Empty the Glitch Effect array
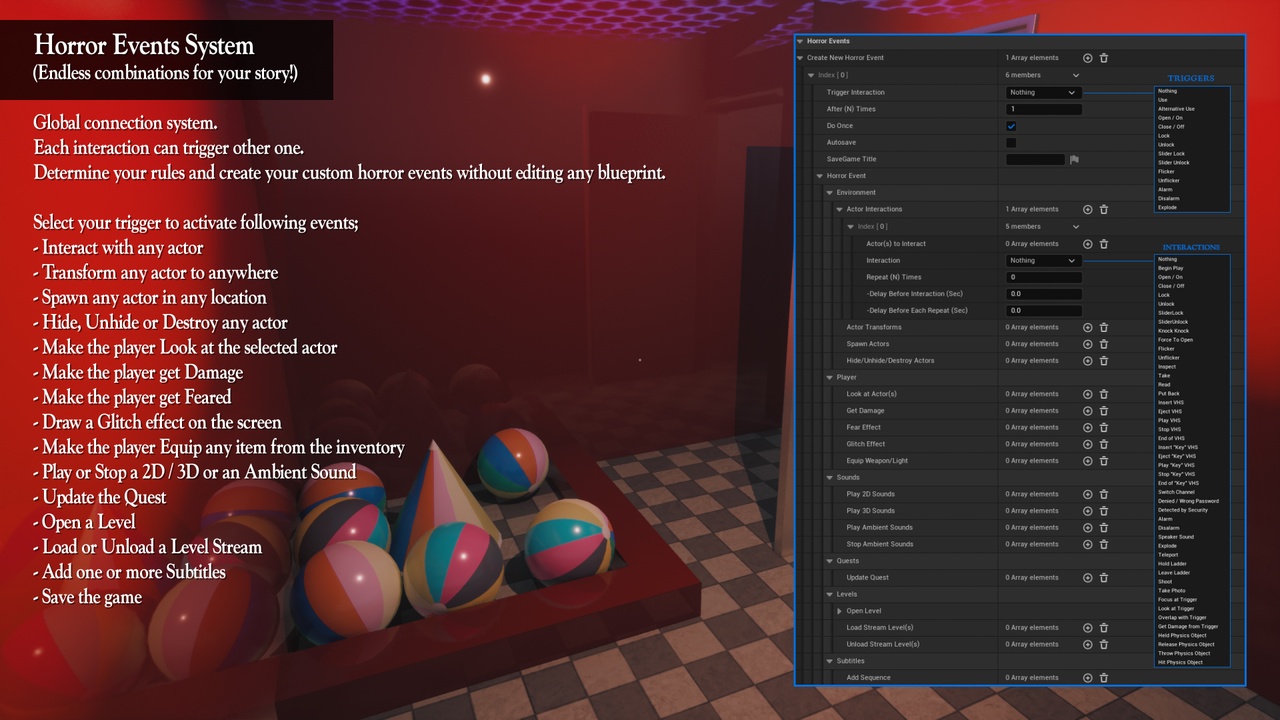The height and width of the screenshot is (720, 1280). (1104, 444)
